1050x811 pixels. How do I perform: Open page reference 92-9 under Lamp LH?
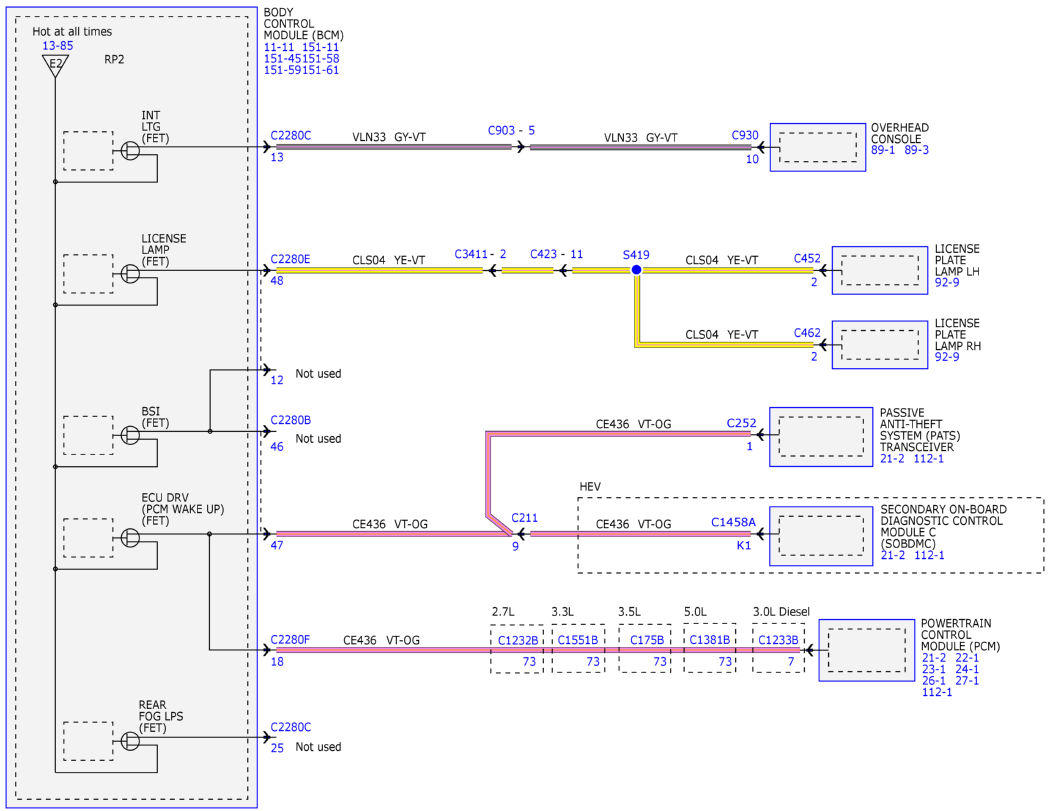coord(947,283)
